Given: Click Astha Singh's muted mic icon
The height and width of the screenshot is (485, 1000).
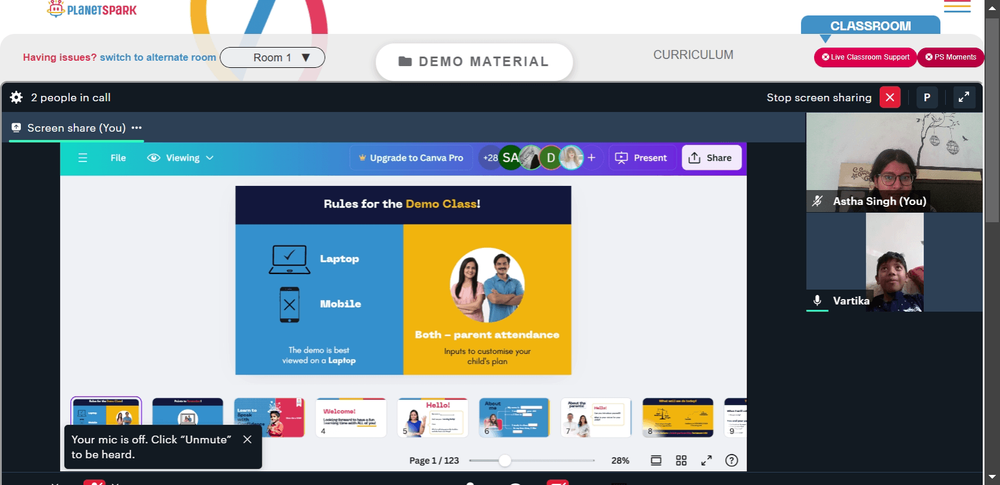Looking at the screenshot, I should point(817,202).
